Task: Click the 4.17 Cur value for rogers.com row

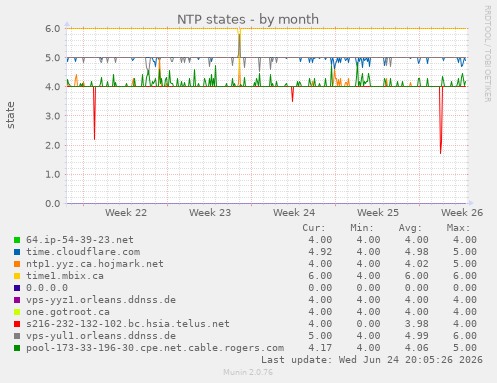Action: click(320, 348)
